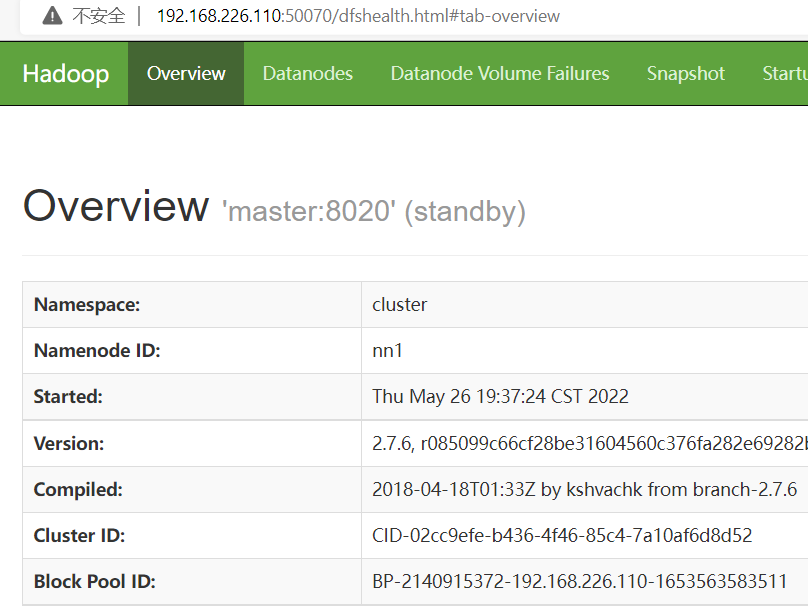This screenshot has width=808, height=614.
Task: Click the not-secure warning triangle icon
Action: pos(52,16)
